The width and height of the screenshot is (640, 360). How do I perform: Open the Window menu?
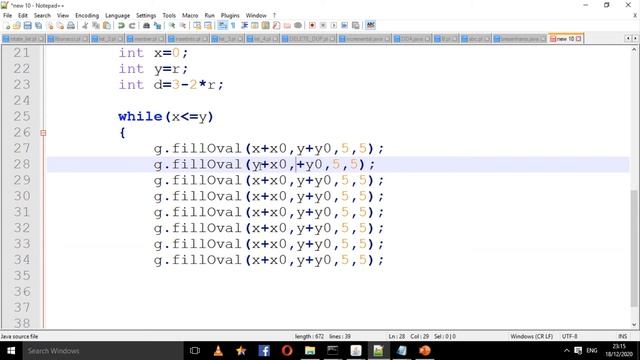[x=256, y=16]
